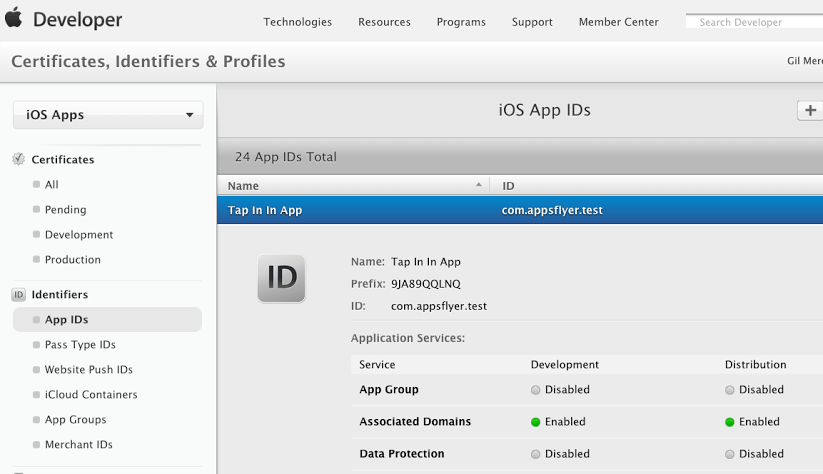Open the Technologies menu
Image resolution: width=823 pixels, height=474 pixels.
[x=298, y=22]
